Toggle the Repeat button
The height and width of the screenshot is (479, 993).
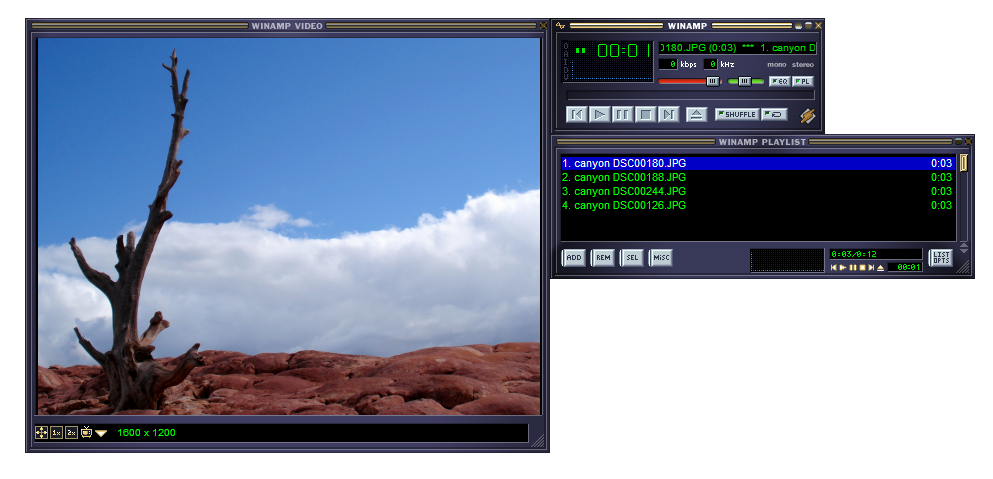[773, 114]
